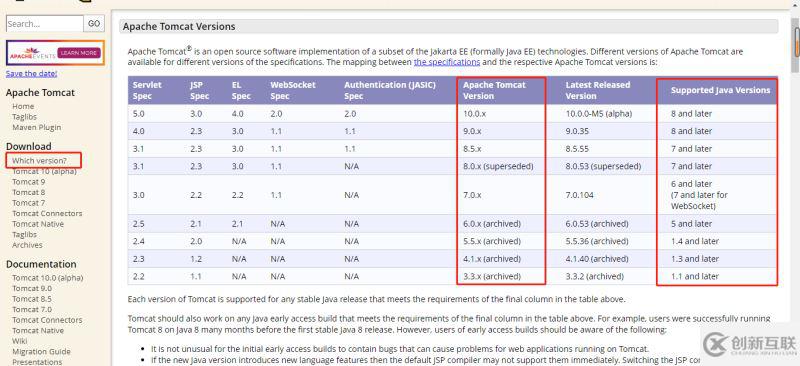
Task: Go to the Home link under Apache Tomcat
Action: pyautogui.click(x=23, y=106)
